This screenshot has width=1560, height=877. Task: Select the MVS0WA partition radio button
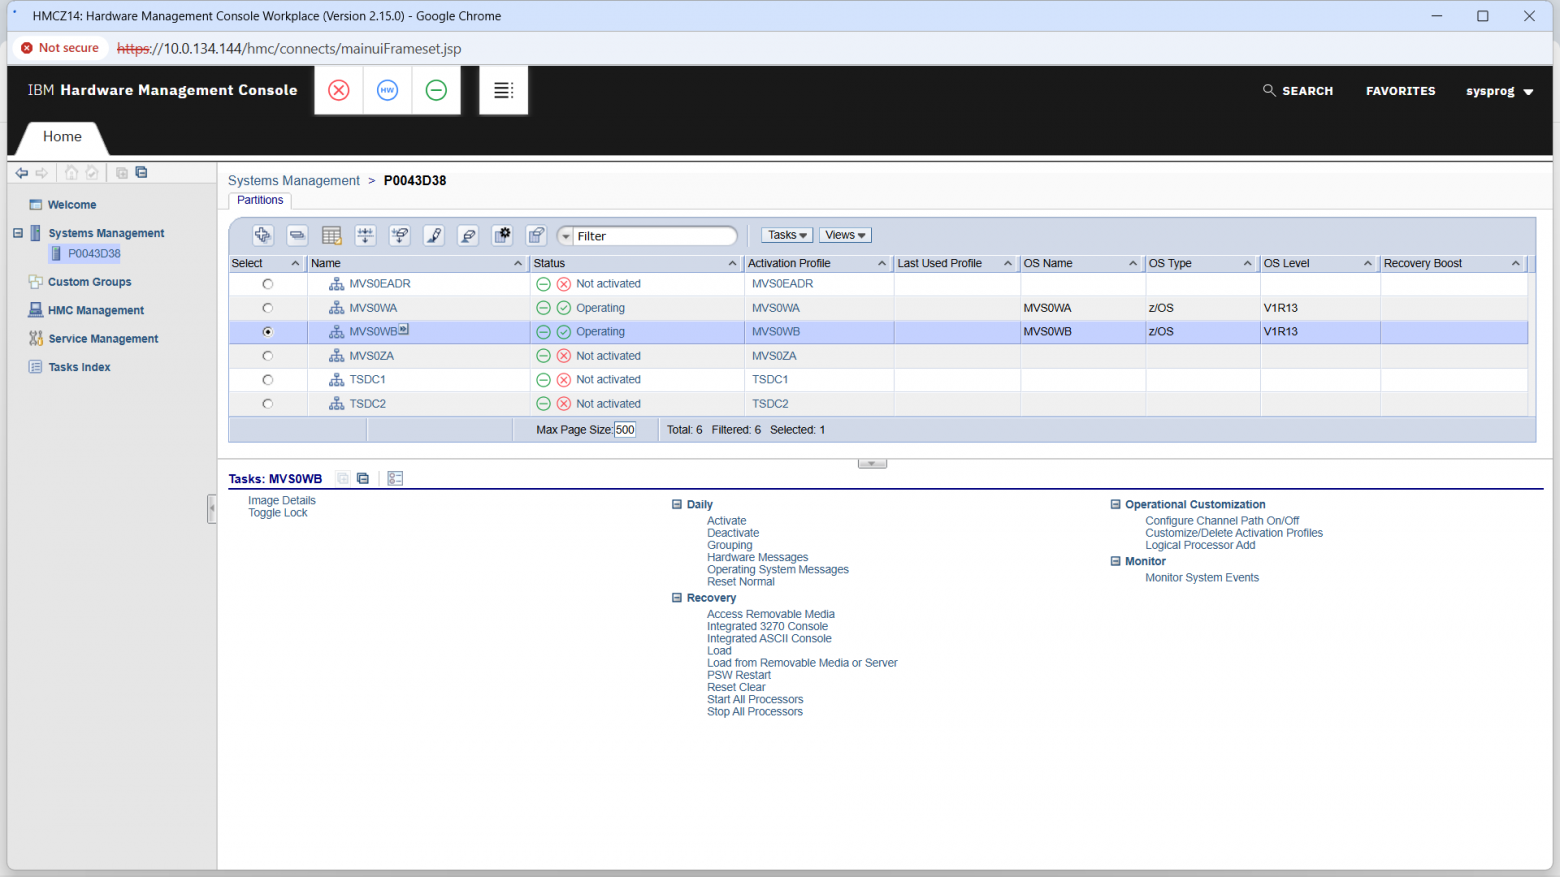268,308
